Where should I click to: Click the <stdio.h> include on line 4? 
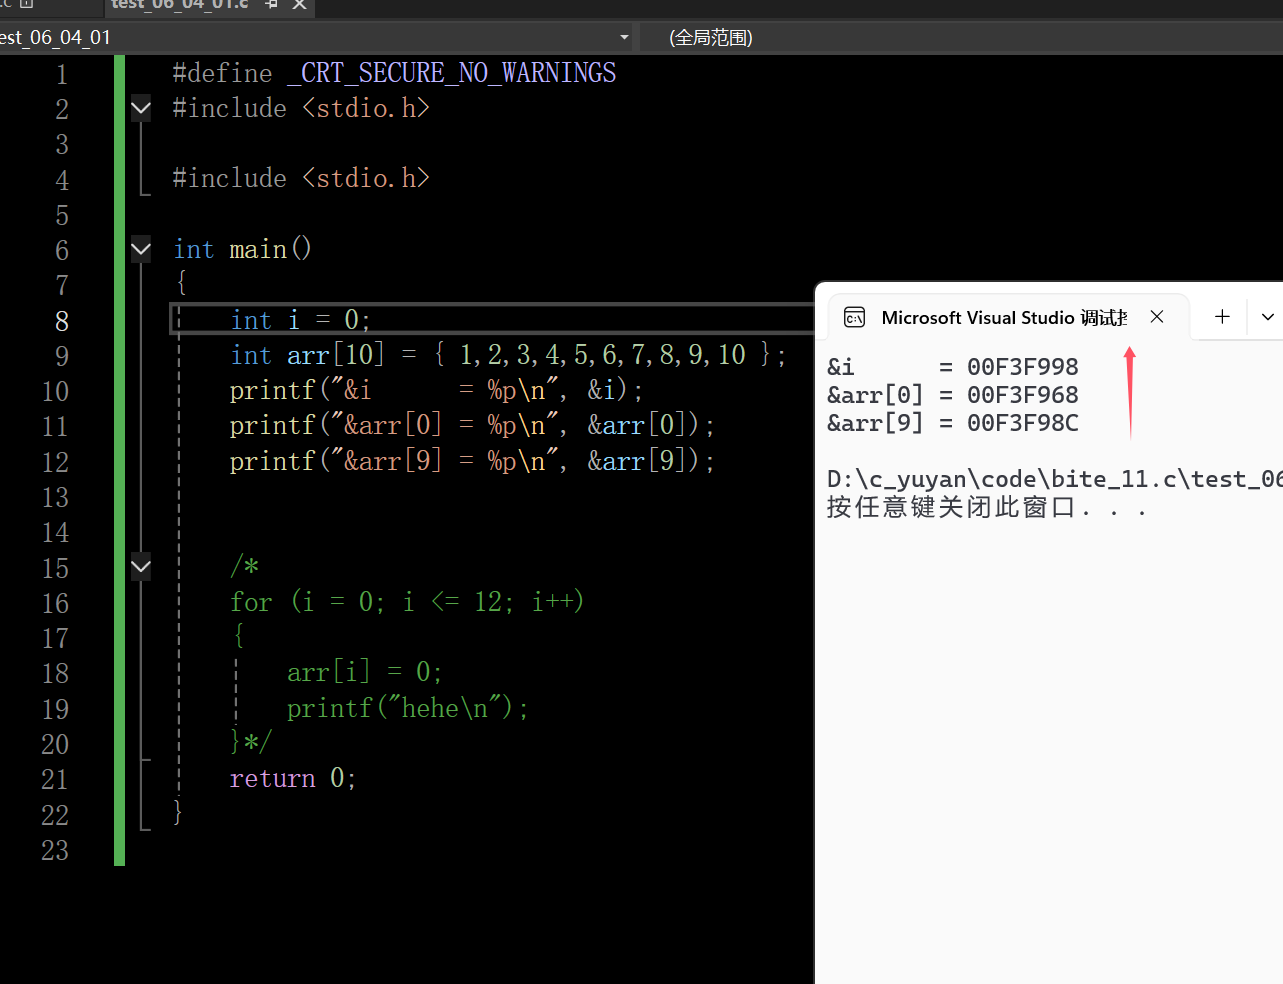[366, 178]
